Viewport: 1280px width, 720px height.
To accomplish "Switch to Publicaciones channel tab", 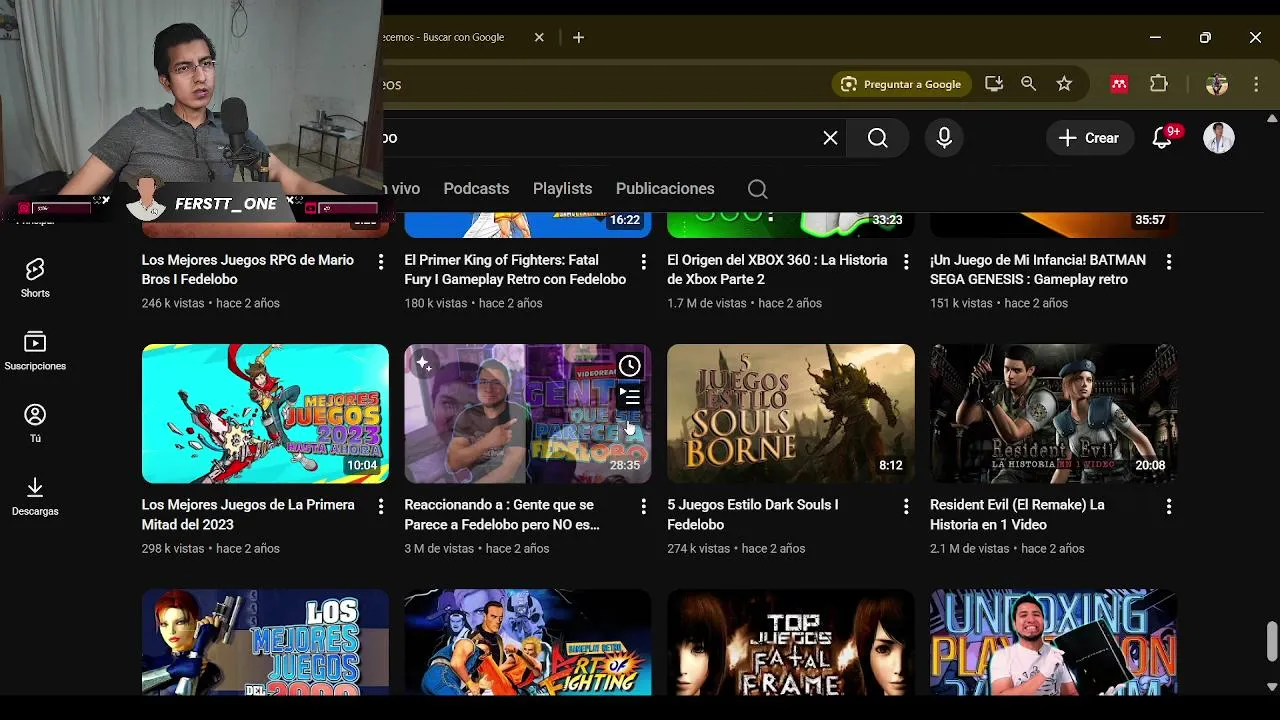I will coord(665,188).
